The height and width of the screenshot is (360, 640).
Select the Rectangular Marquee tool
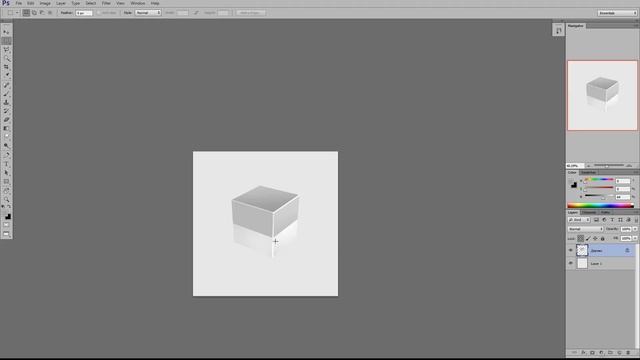click(x=6, y=41)
